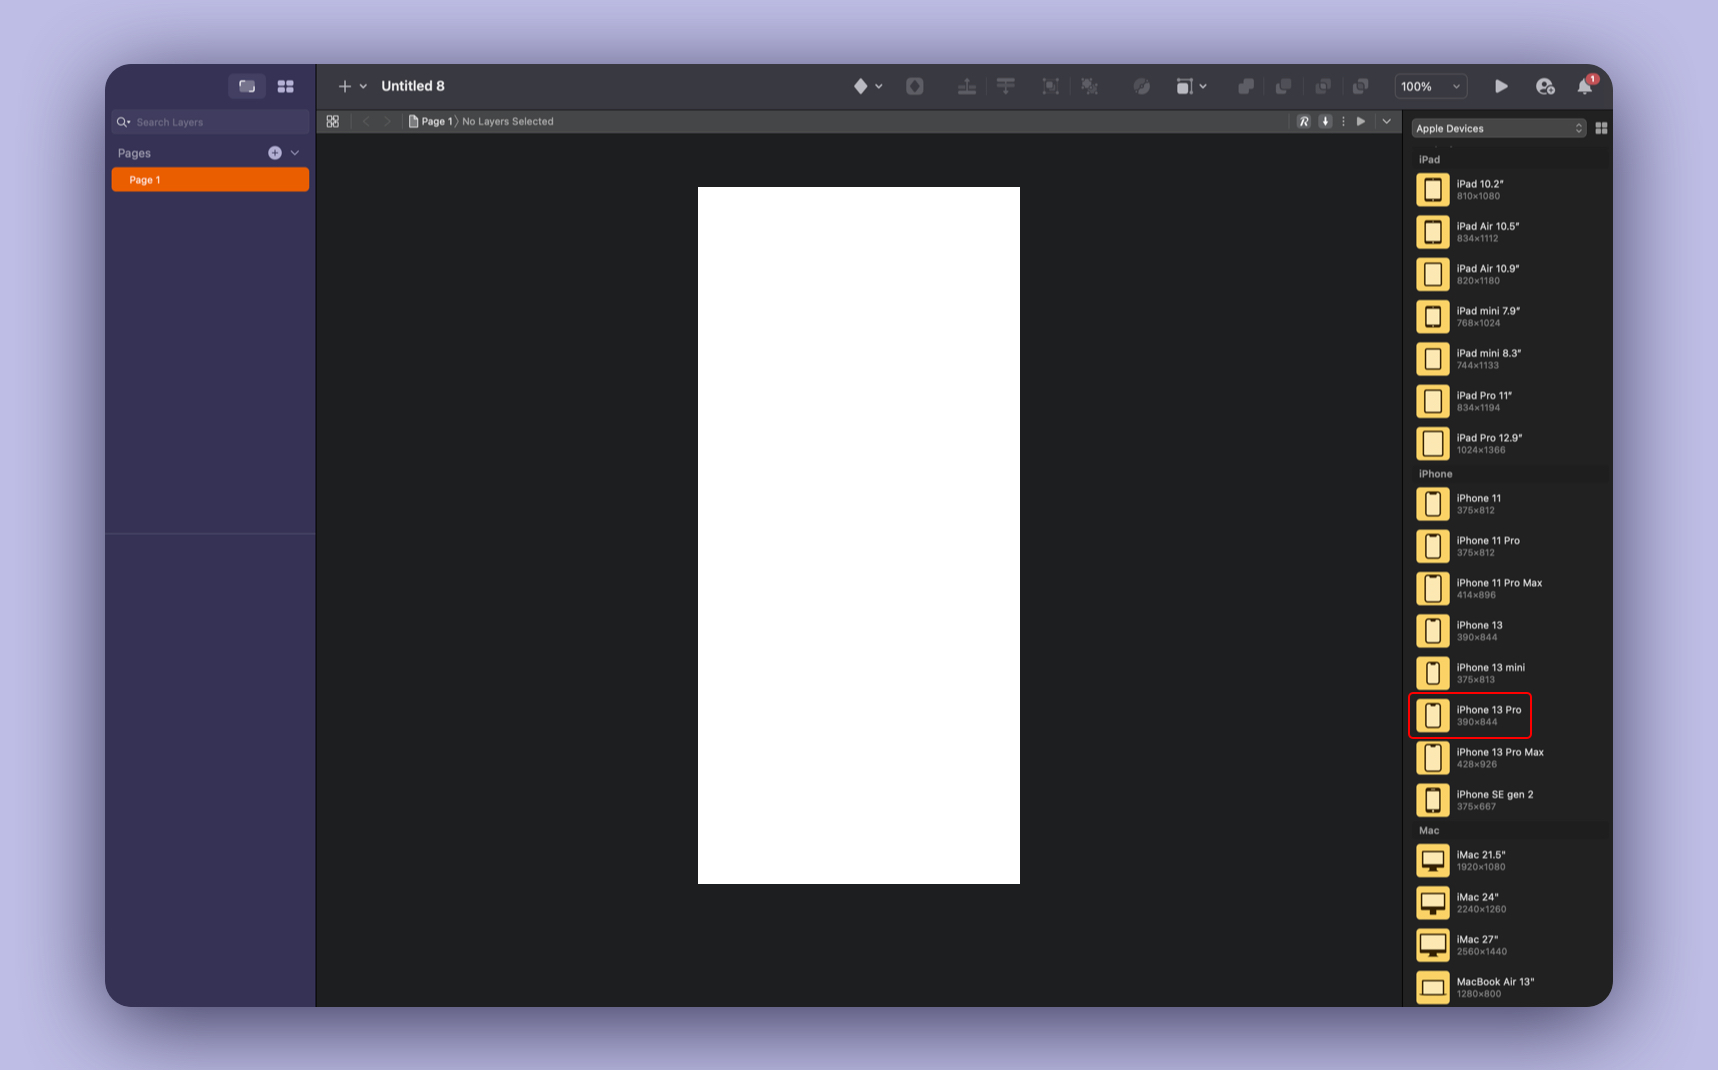Choose the iPhone 13 Pro artboard template

pyautogui.click(x=1469, y=715)
